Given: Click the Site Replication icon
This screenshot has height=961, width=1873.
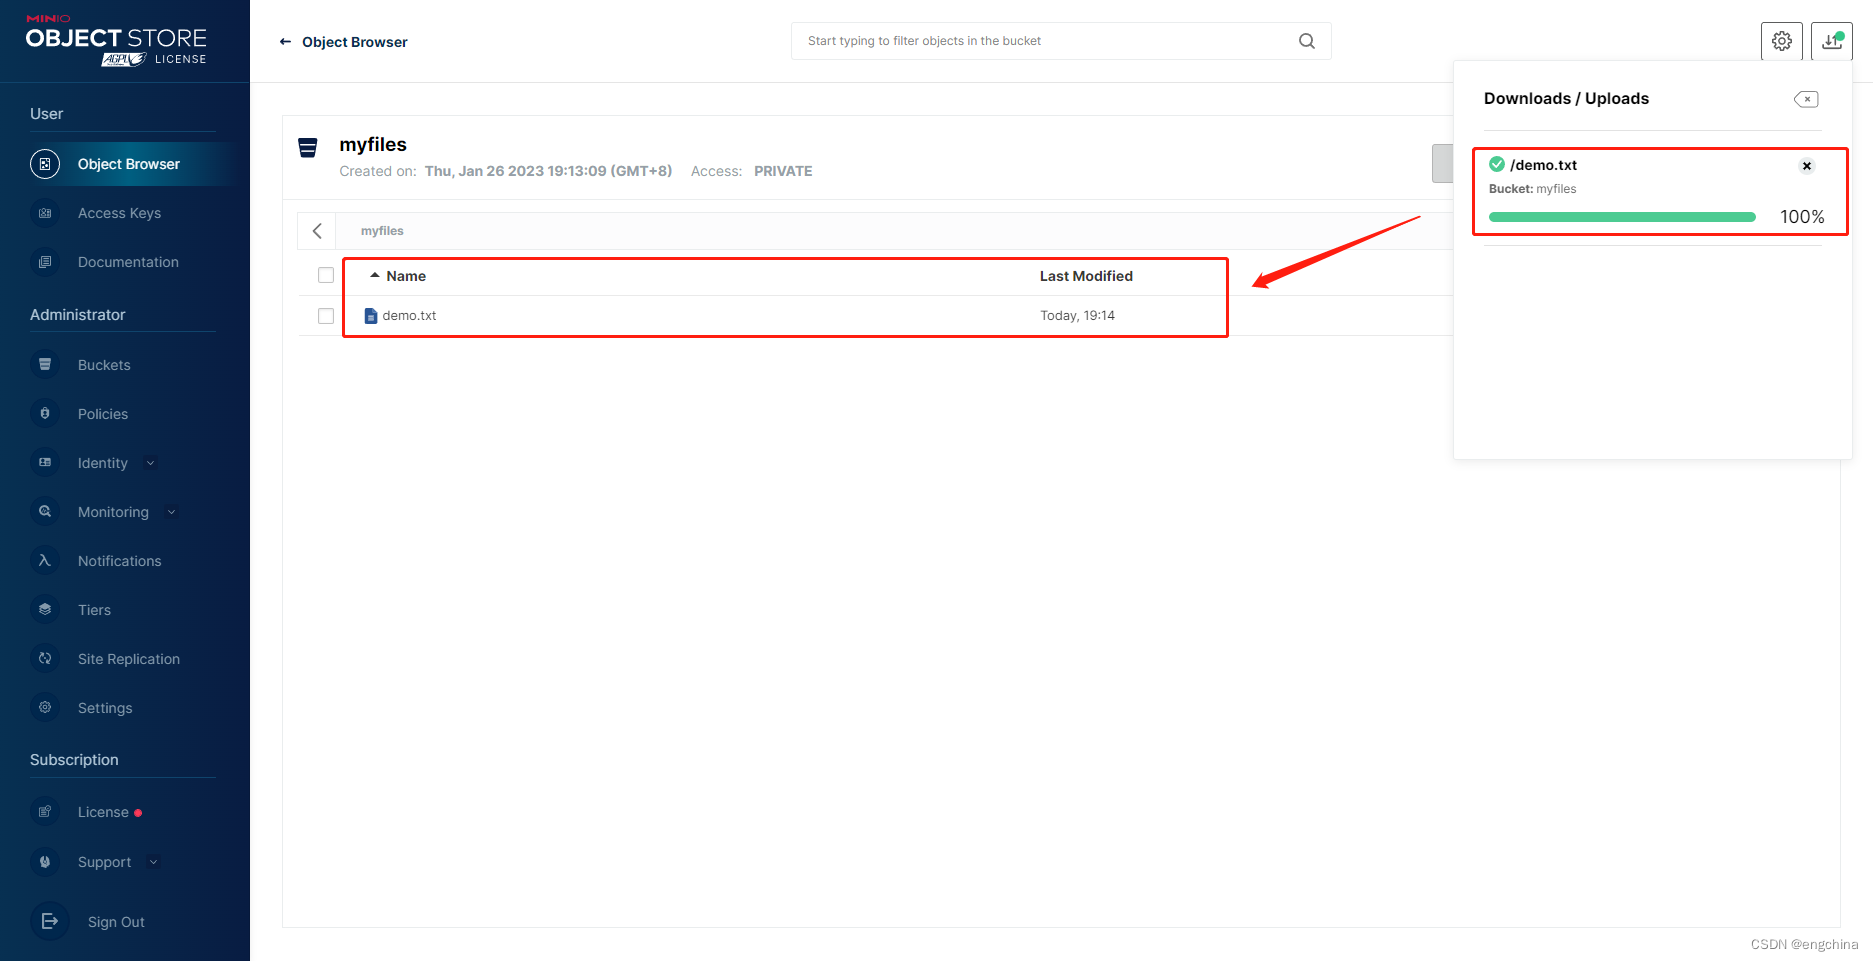Looking at the screenshot, I should (x=45, y=659).
